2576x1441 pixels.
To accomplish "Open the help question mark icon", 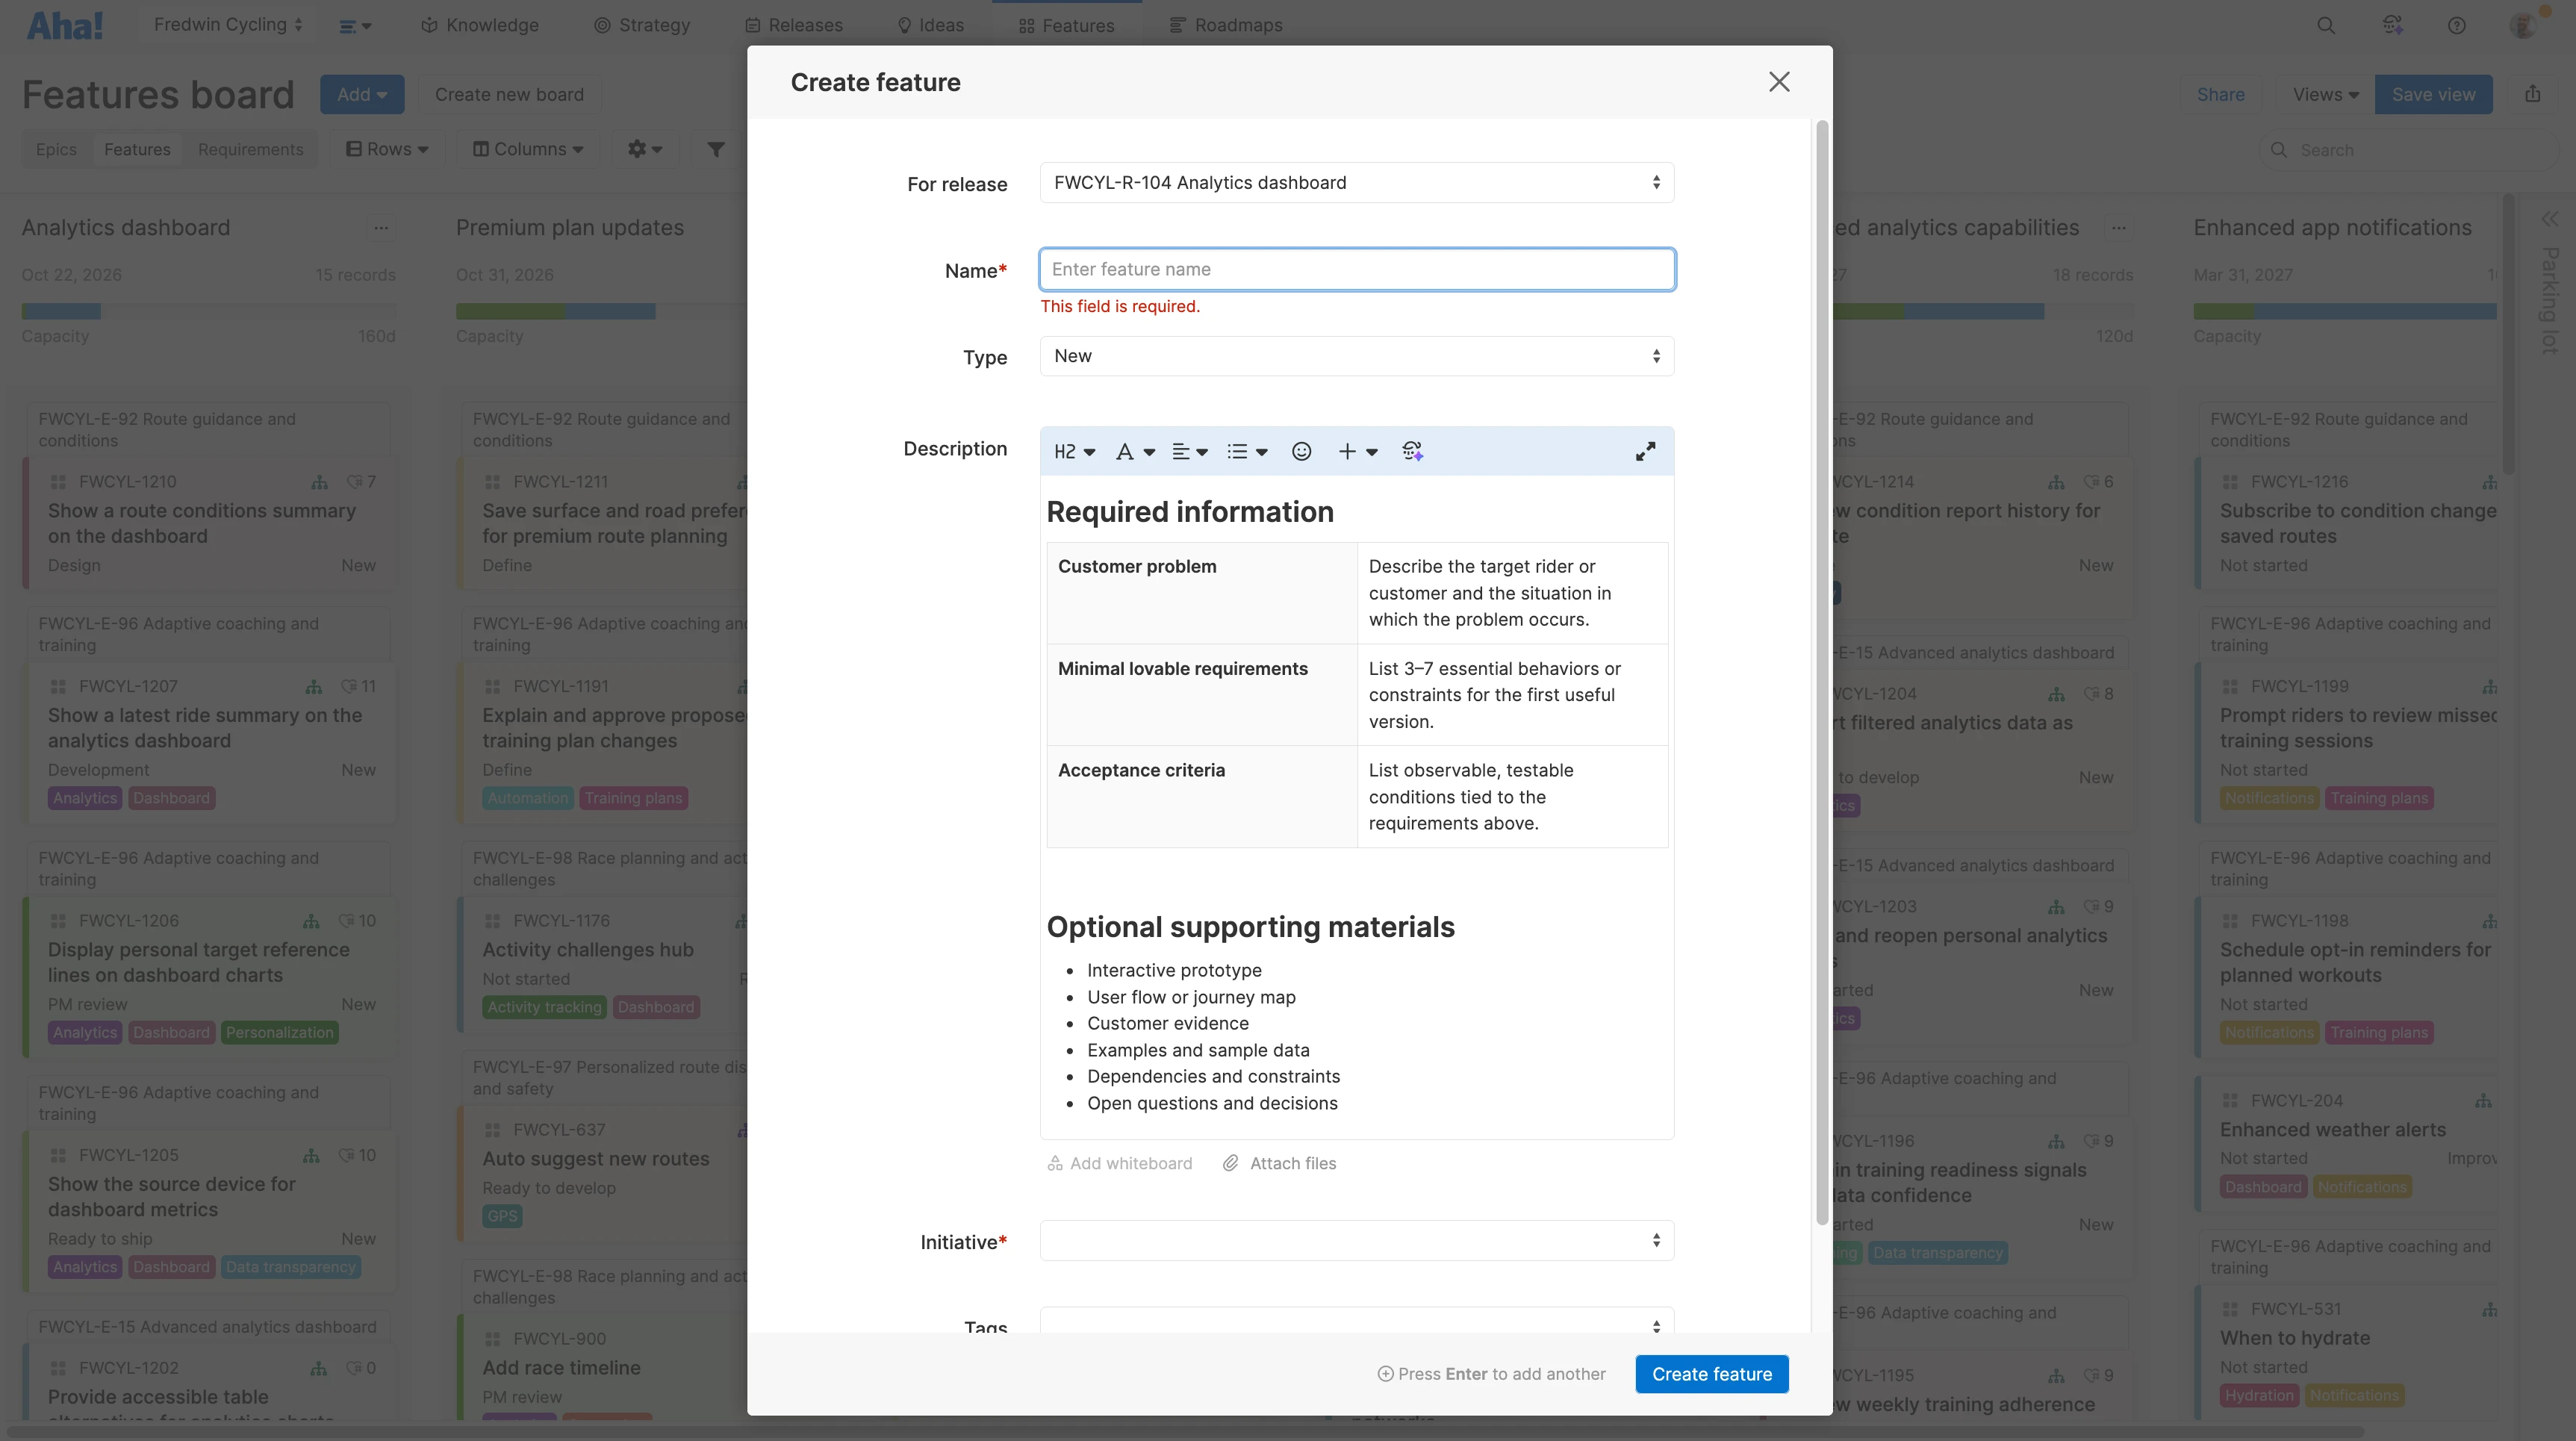I will tap(2456, 26).
